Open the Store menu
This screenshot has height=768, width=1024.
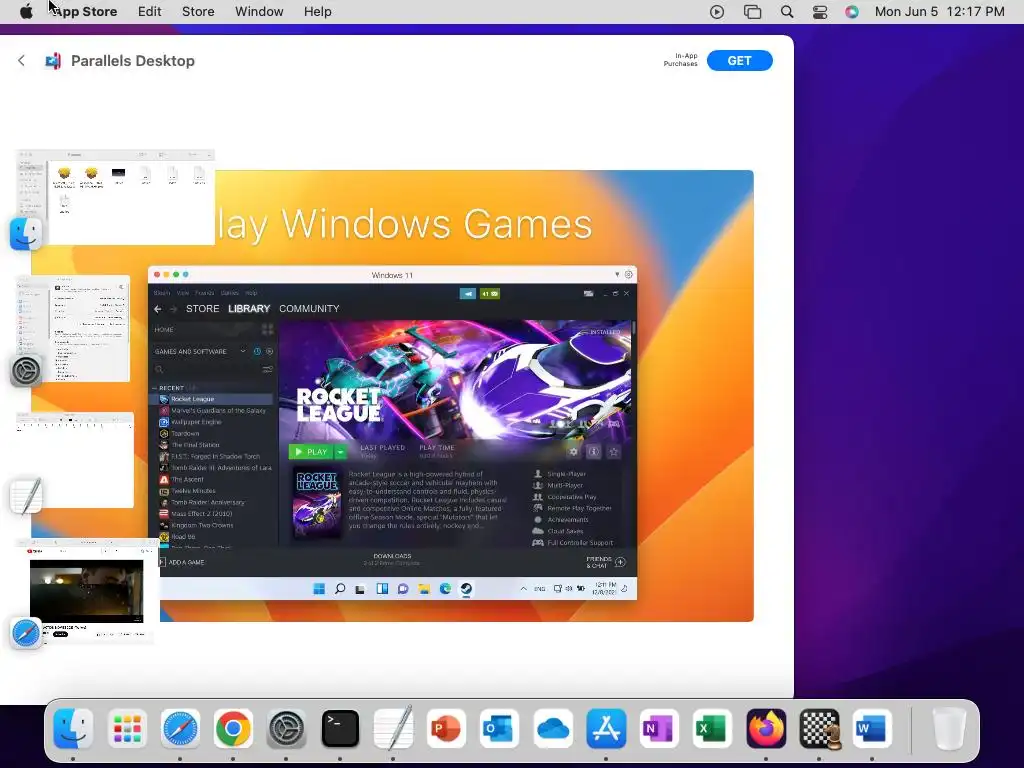[198, 12]
